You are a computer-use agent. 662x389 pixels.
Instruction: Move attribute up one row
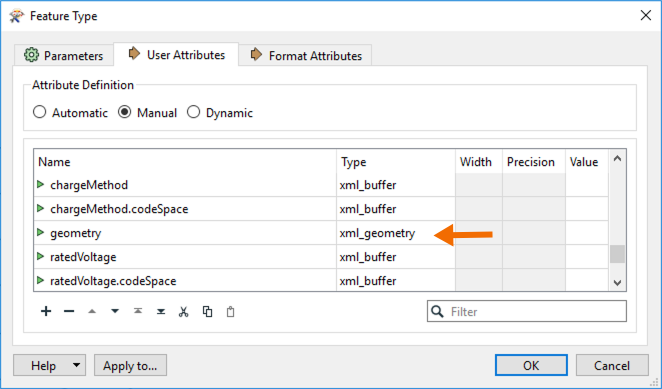point(92,312)
